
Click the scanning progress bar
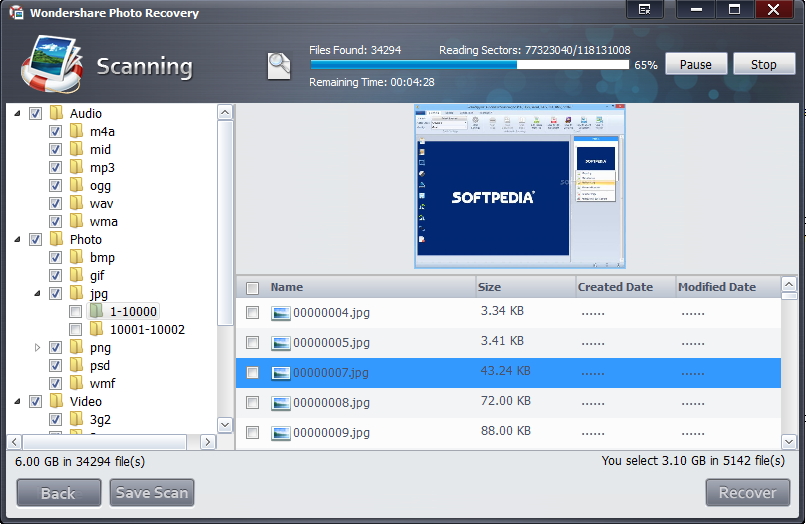point(469,65)
